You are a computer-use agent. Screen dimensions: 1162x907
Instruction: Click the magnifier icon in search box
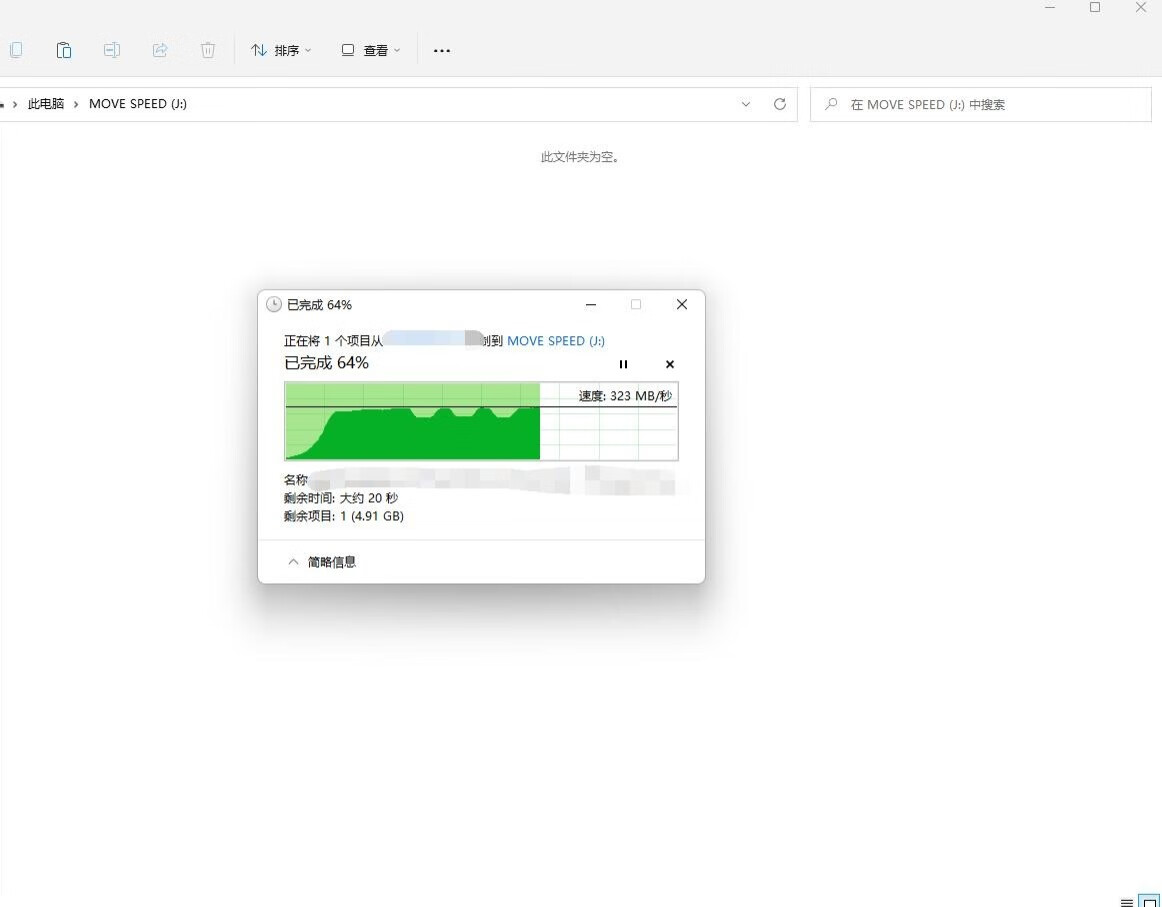coord(831,104)
